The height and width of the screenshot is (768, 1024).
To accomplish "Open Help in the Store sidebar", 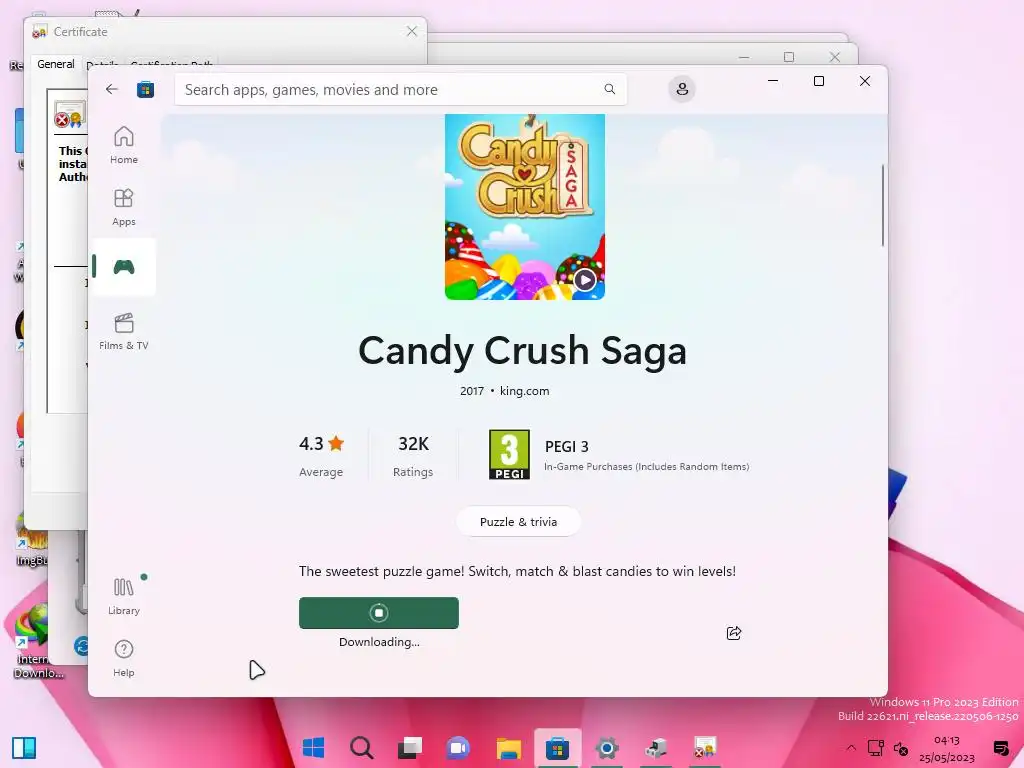I will [123, 658].
